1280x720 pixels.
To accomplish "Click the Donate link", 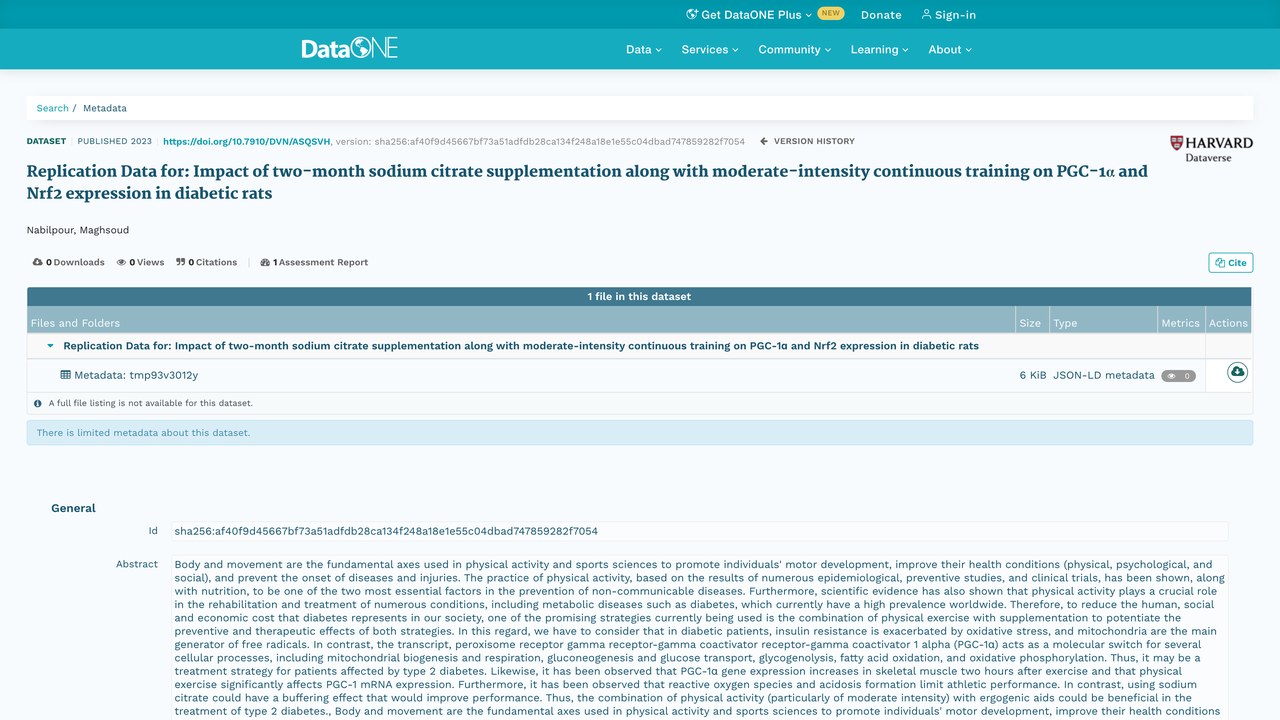I will pyautogui.click(x=881, y=15).
